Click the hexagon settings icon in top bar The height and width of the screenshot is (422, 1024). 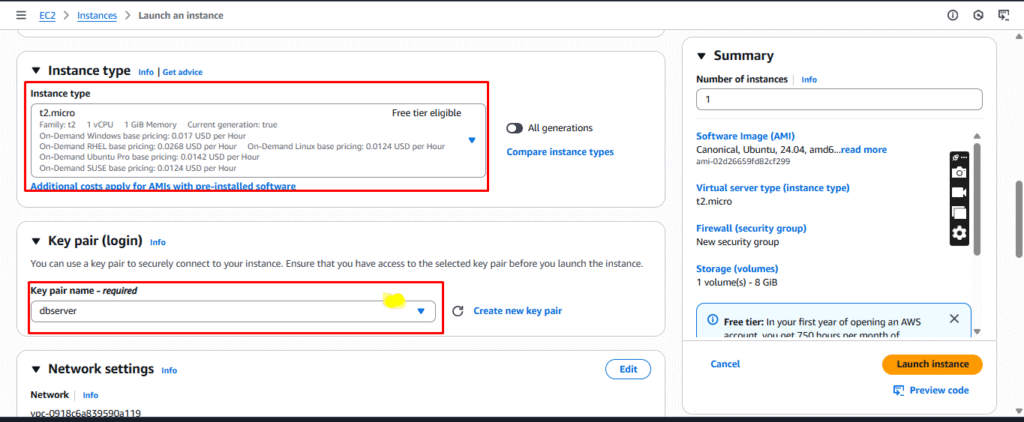pyautogui.click(x=978, y=15)
